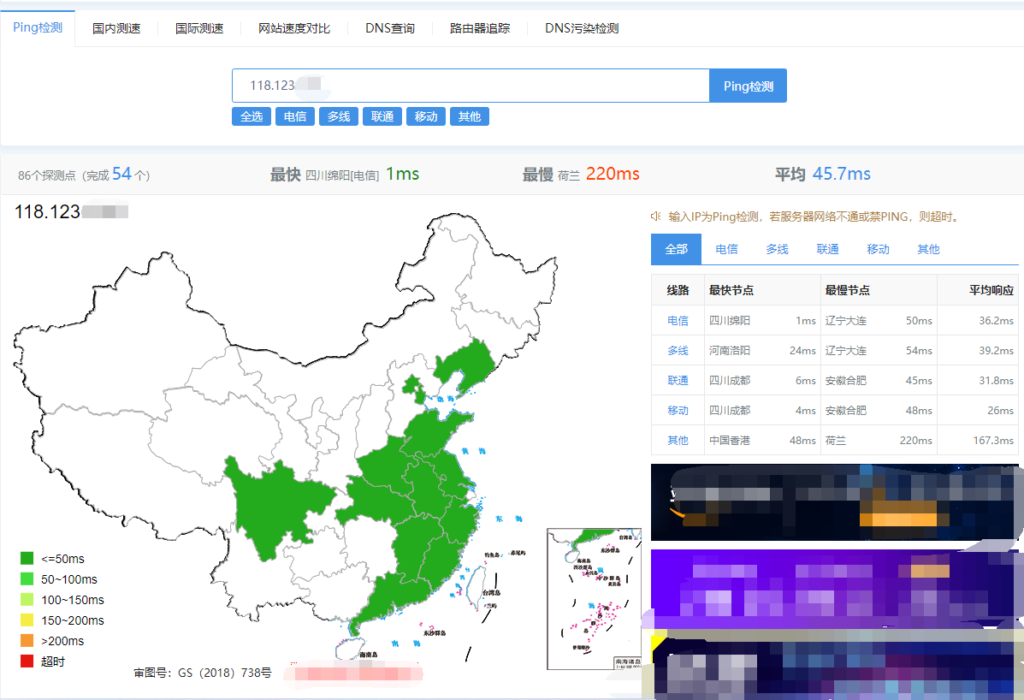Click the 四川绵阳 cell in the table
The width and height of the screenshot is (1024, 700).
(729, 321)
